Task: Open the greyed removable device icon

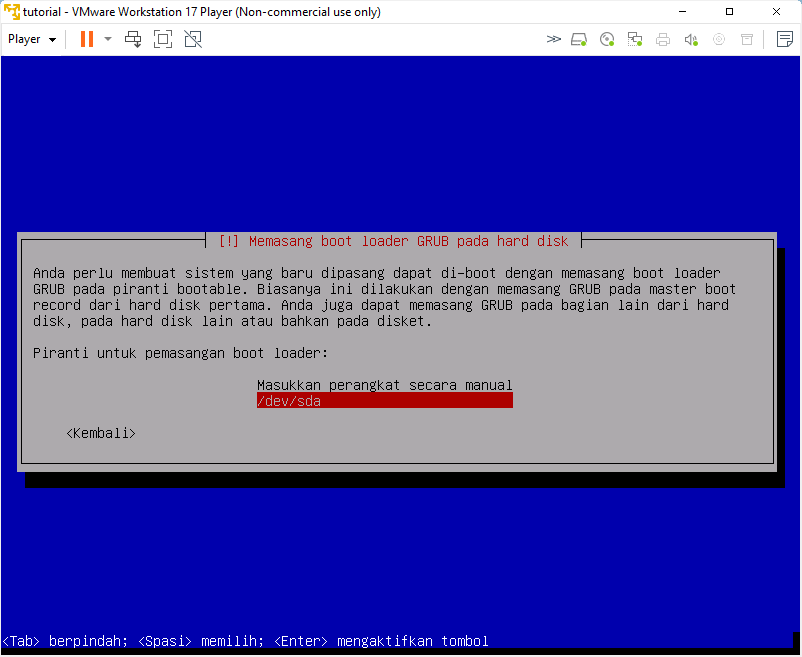Action: (747, 39)
